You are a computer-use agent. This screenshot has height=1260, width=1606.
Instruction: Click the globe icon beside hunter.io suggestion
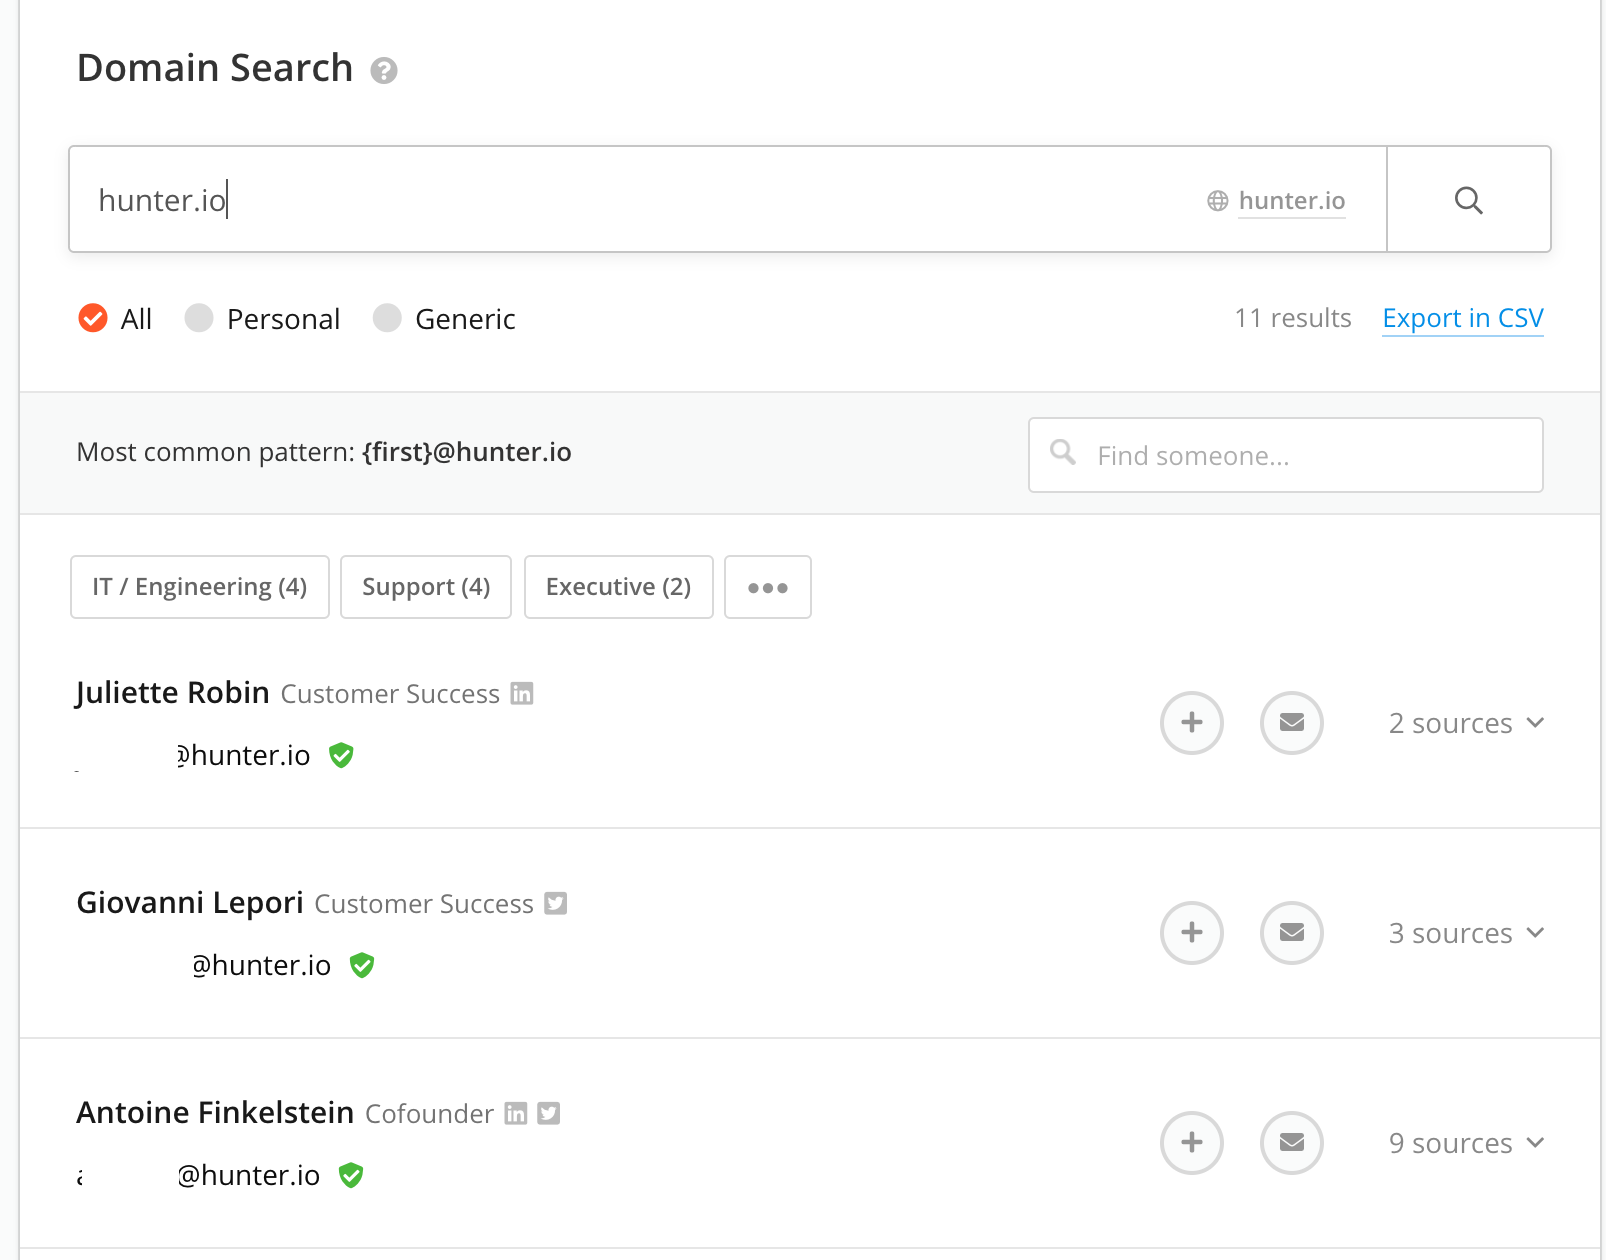(x=1217, y=201)
